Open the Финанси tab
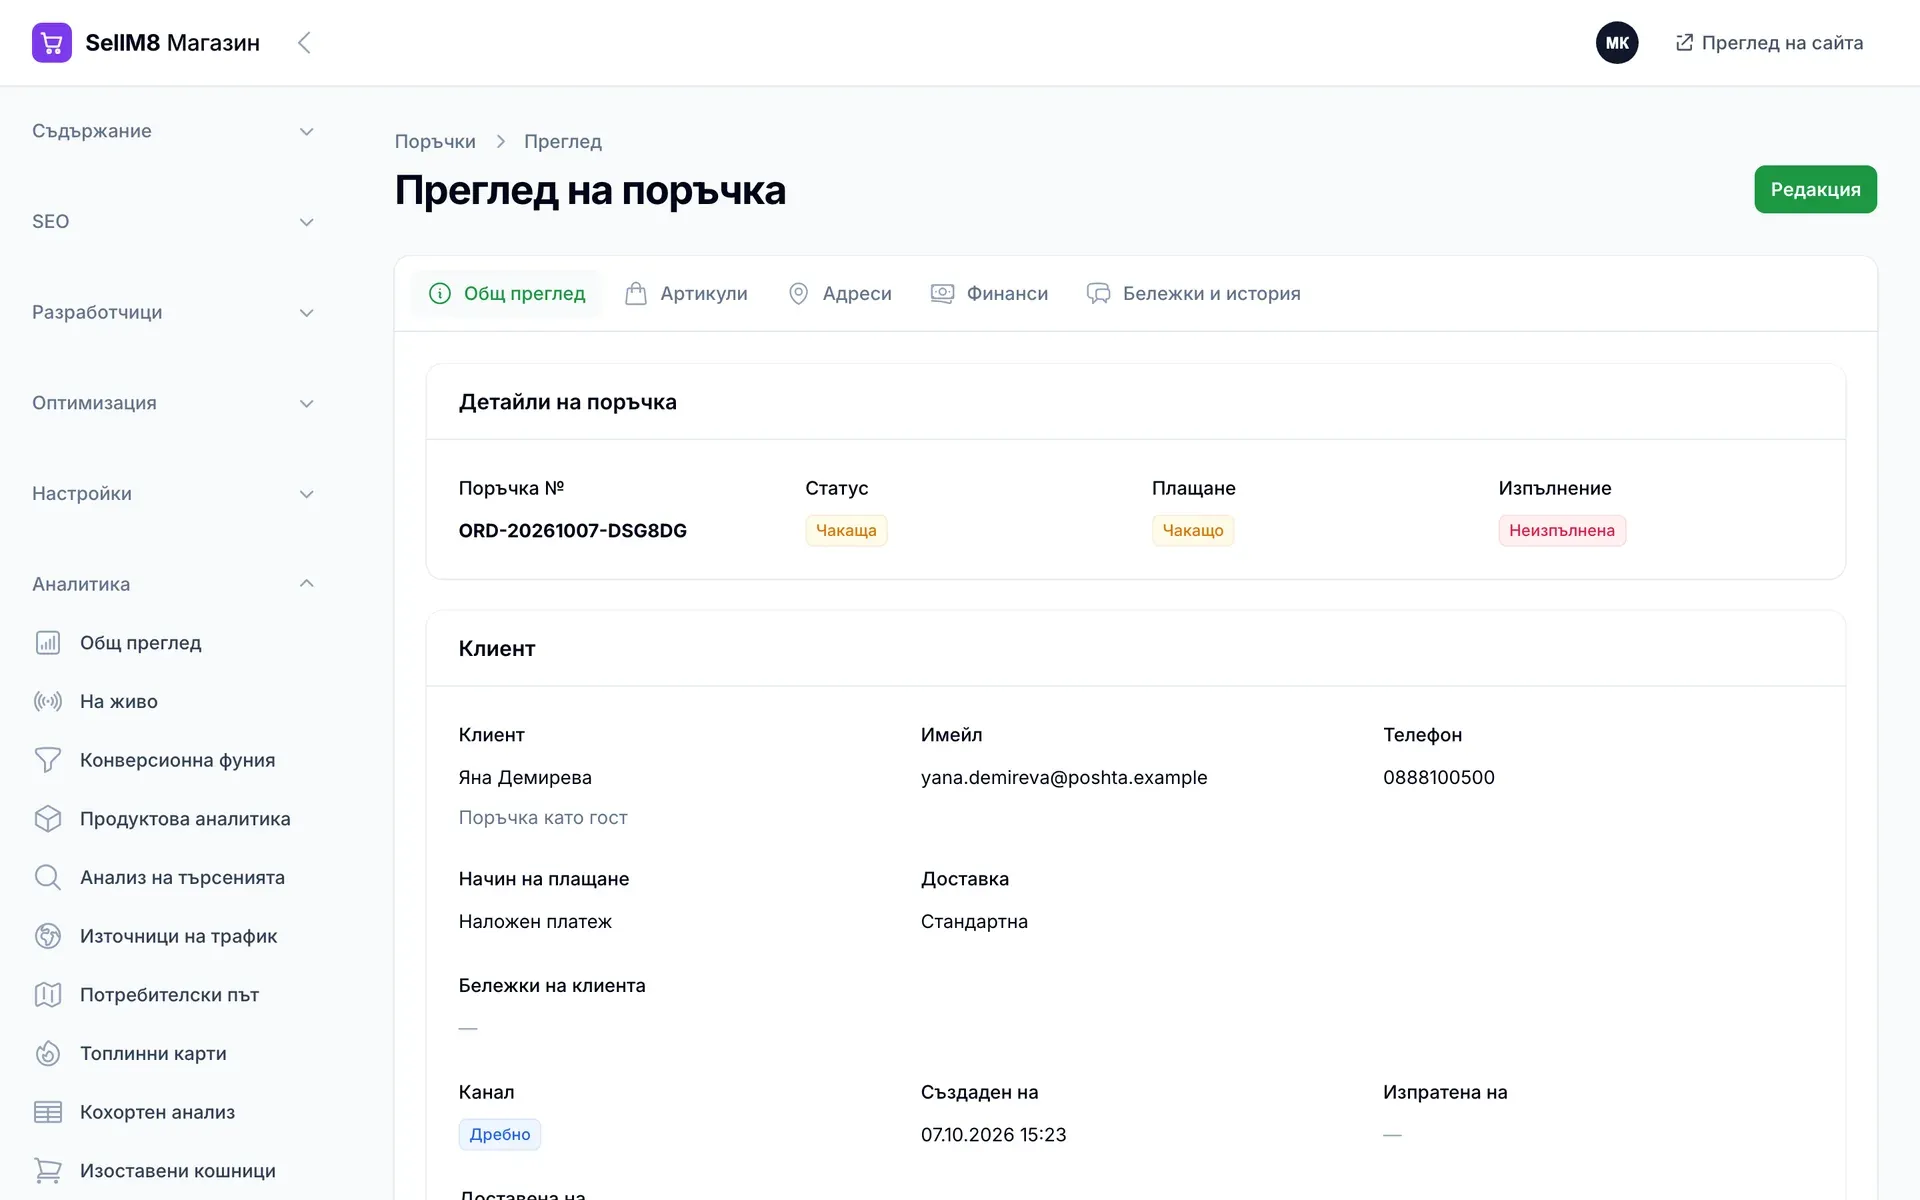Viewport: 1920px width, 1200px height. pos(989,293)
